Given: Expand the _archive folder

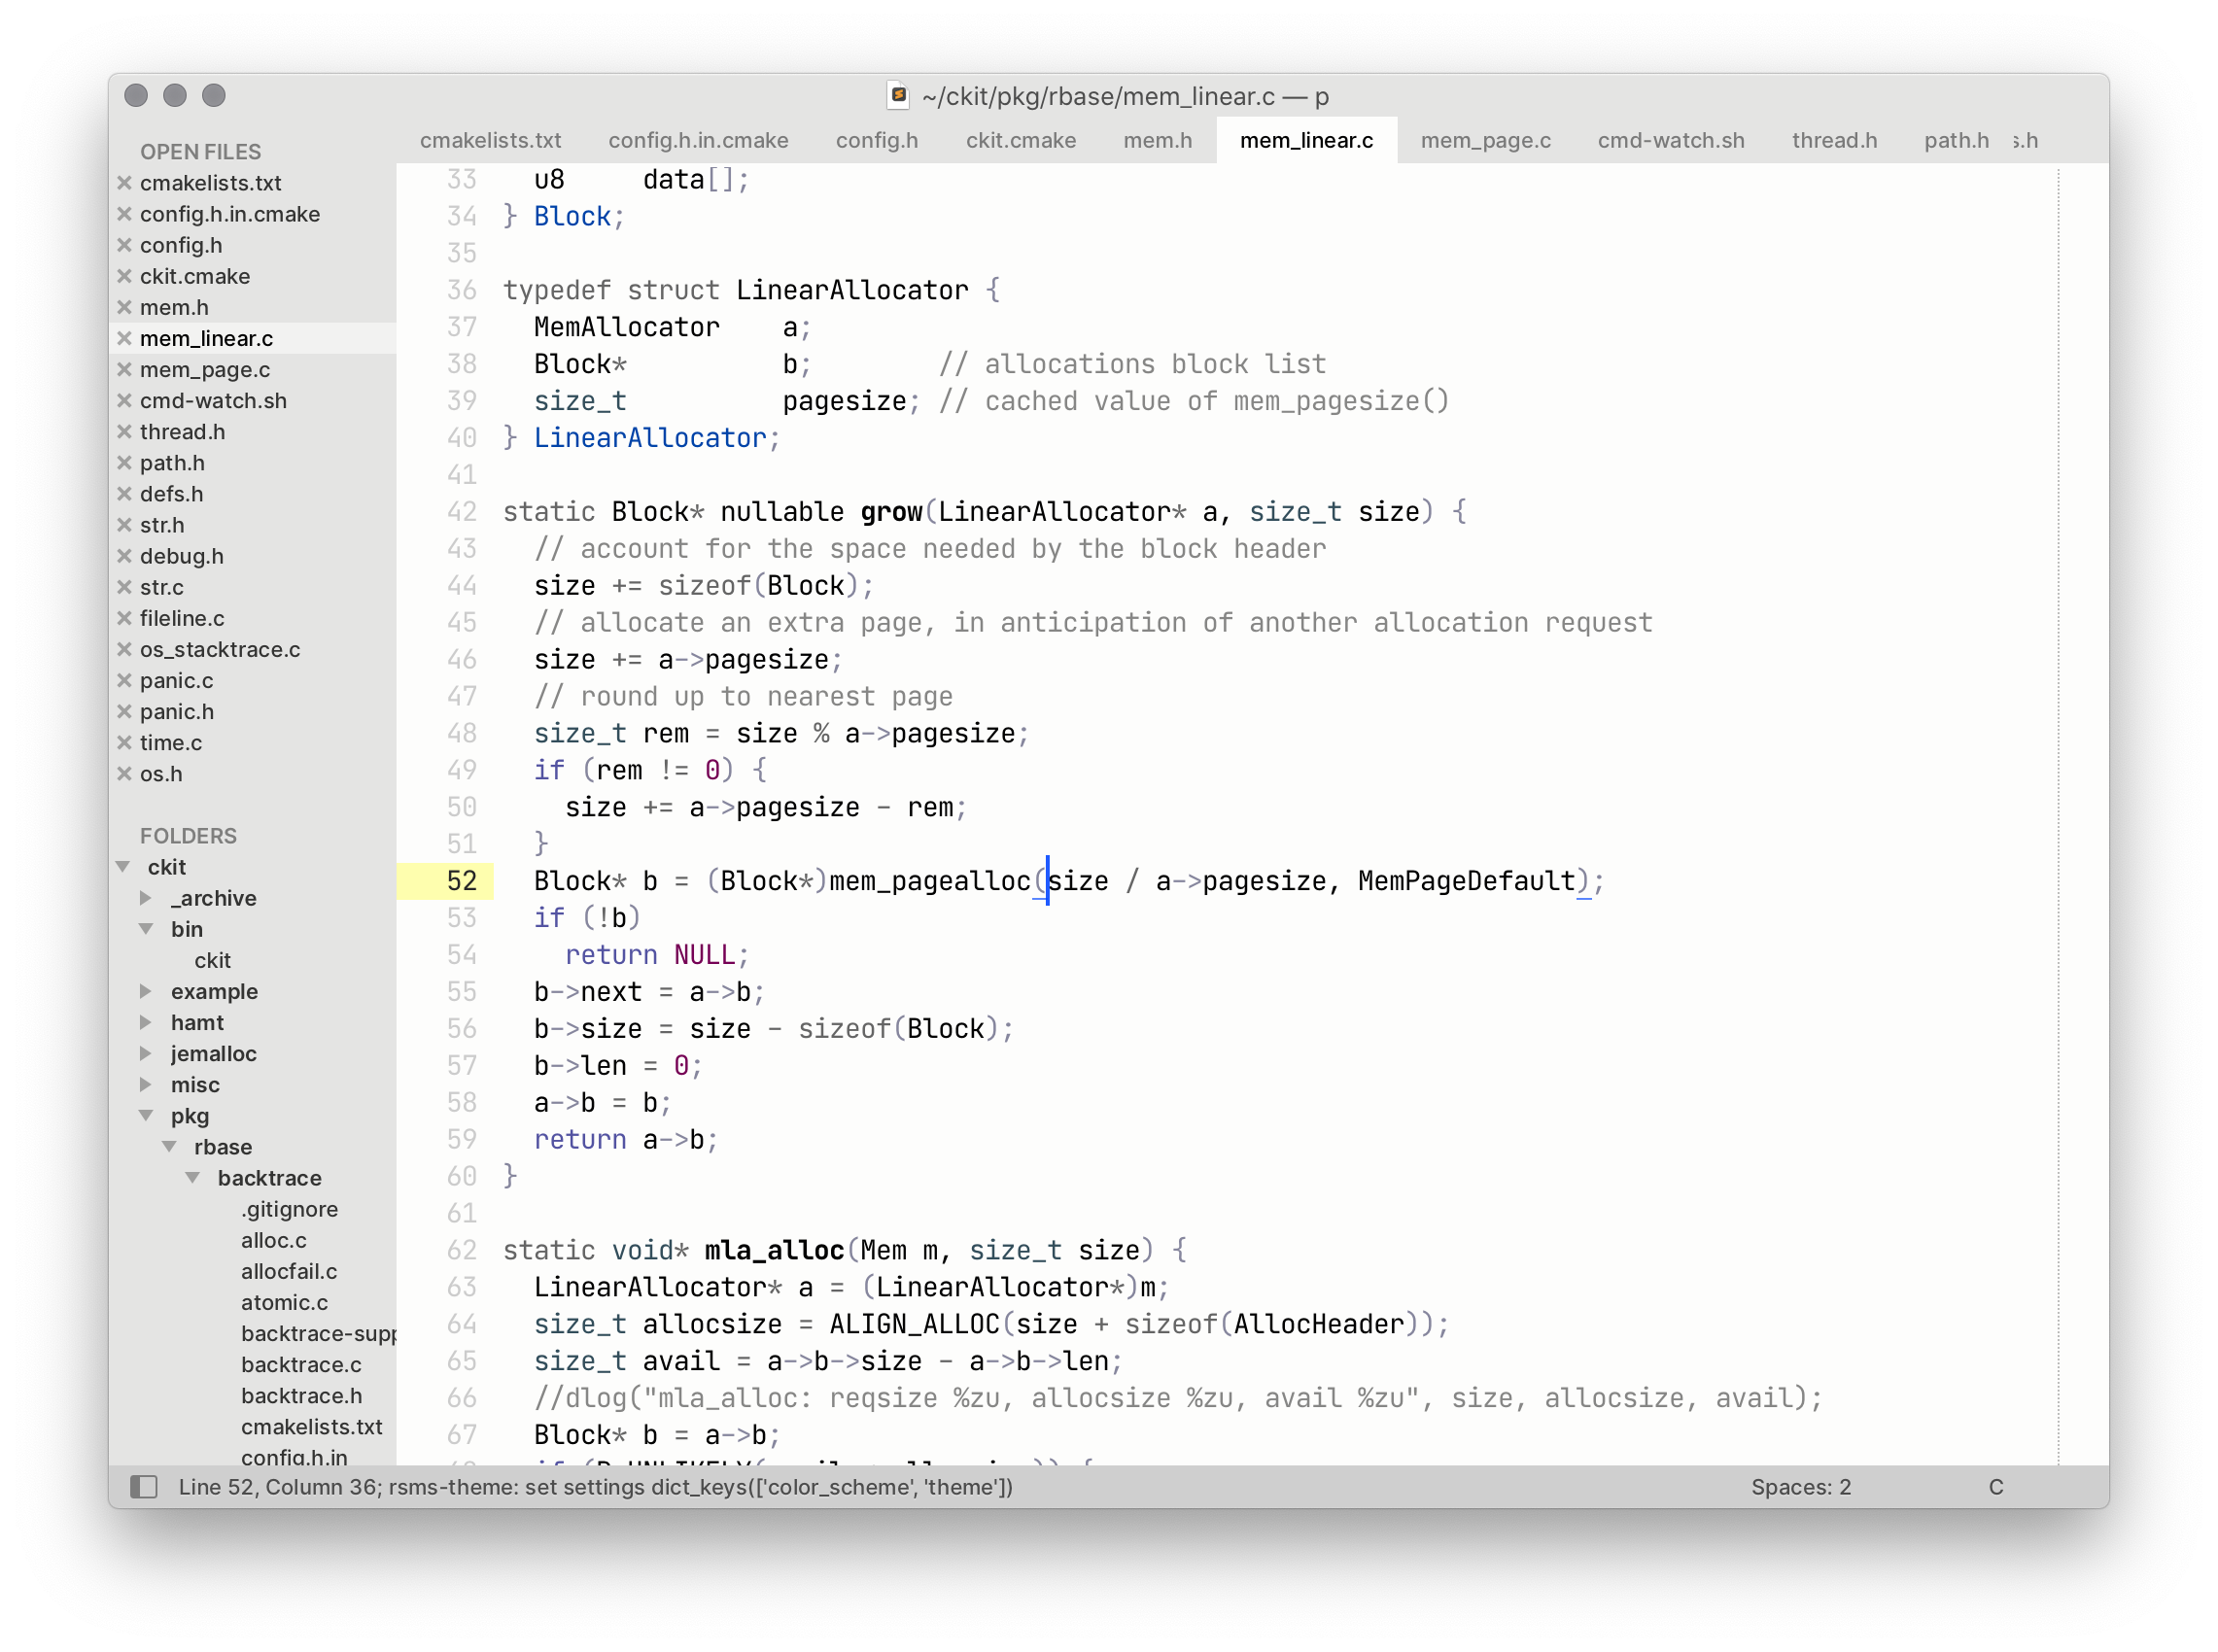Looking at the screenshot, I should (146, 898).
